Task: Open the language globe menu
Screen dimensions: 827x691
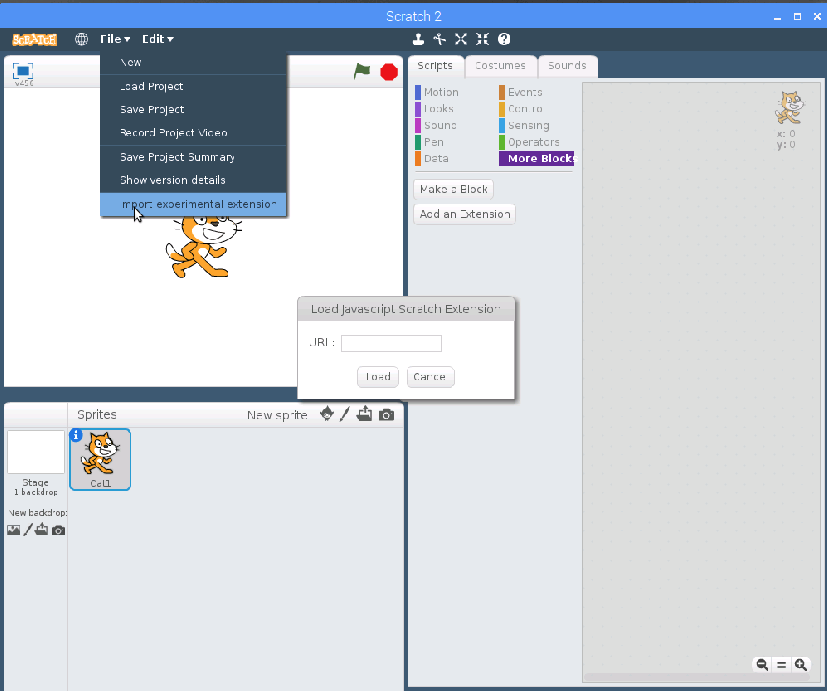Action: pyautogui.click(x=81, y=39)
